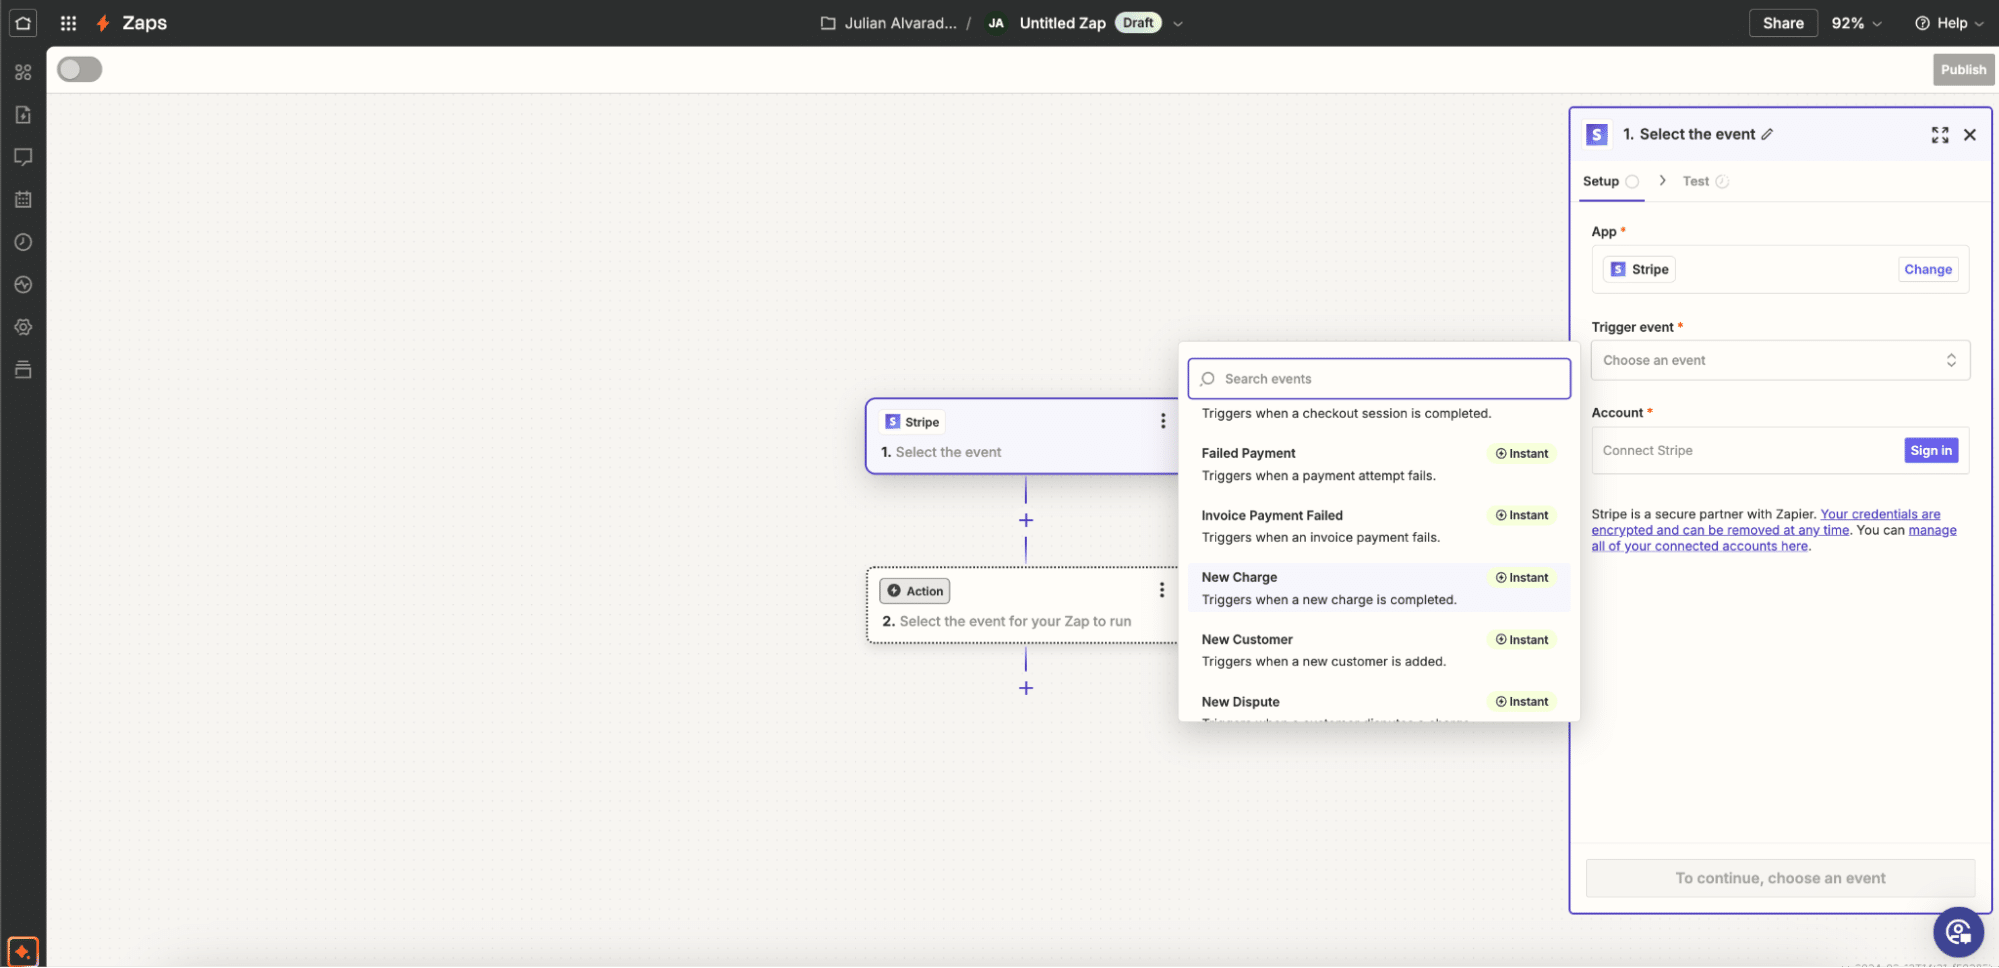The height and width of the screenshot is (968, 1999).
Task: Click Sign in to connect Stripe
Action: coord(1930,450)
